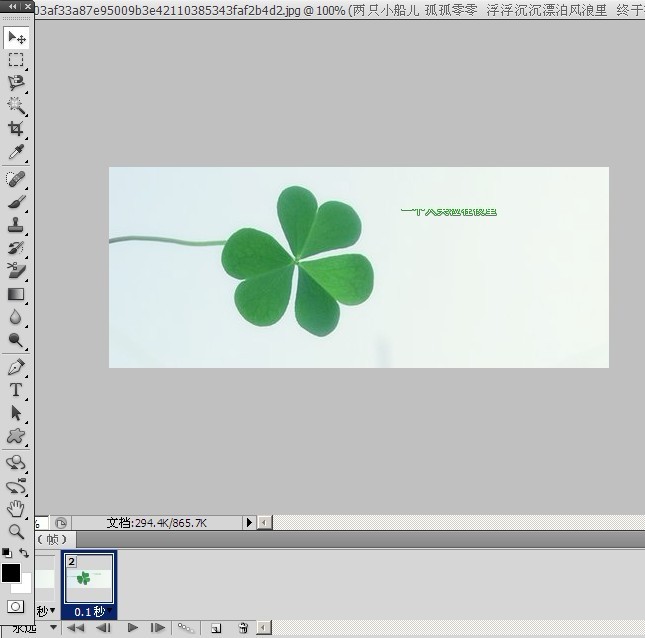Select the Path Selection tool
The height and width of the screenshot is (638, 645).
(16, 413)
